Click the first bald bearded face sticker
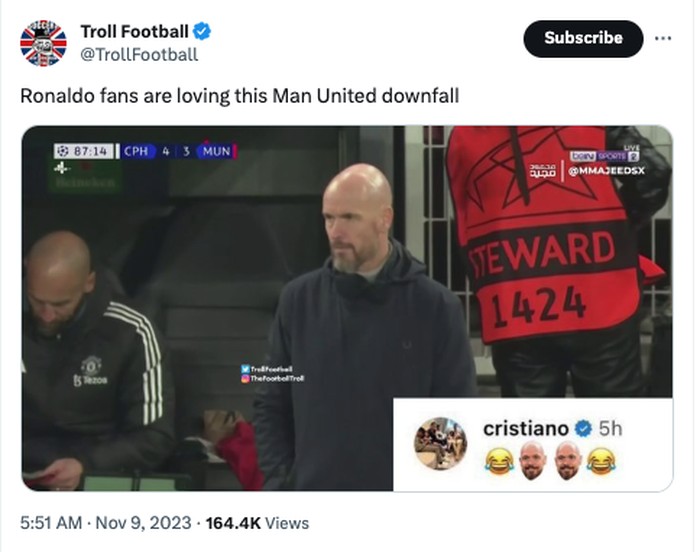 pyautogui.click(x=533, y=460)
